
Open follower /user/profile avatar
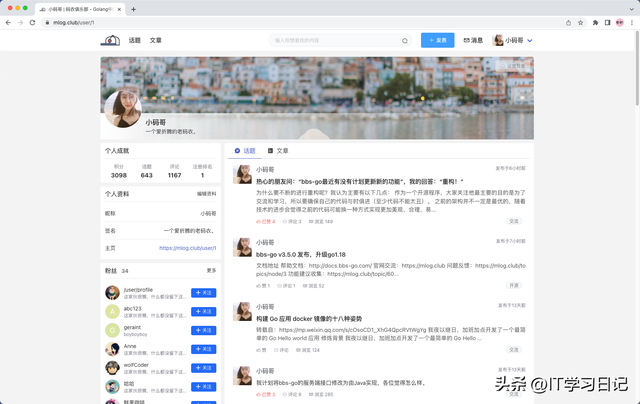[112, 293]
